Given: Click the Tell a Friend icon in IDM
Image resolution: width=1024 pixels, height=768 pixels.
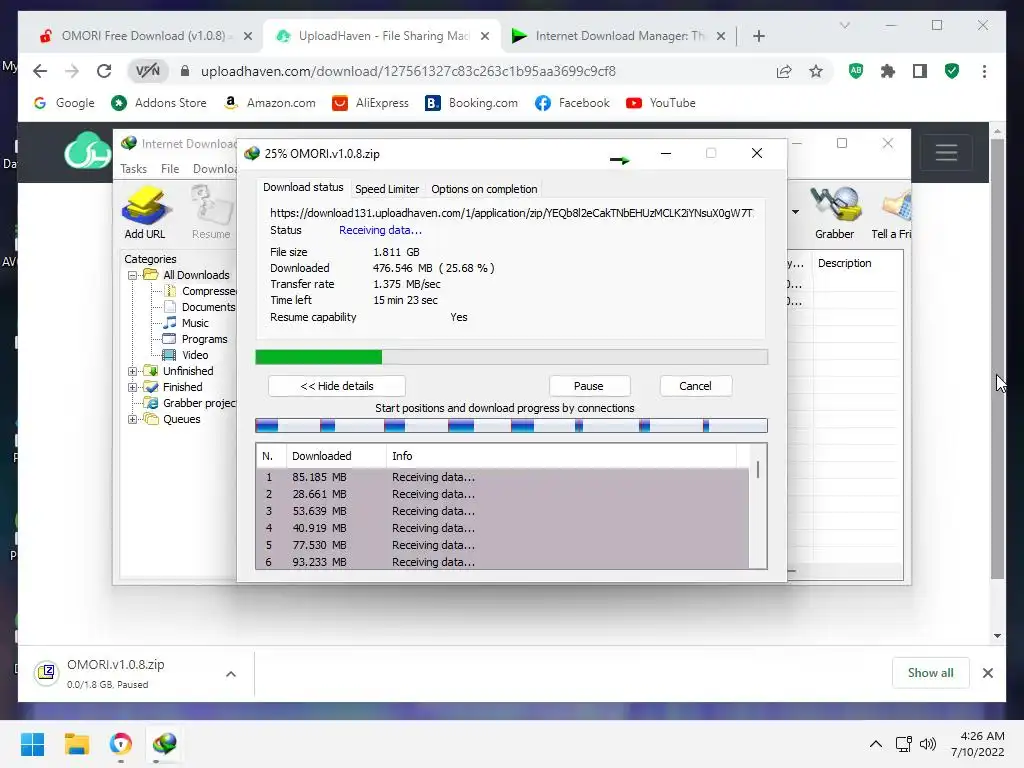Looking at the screenshot, I should [x=892, y=212].
